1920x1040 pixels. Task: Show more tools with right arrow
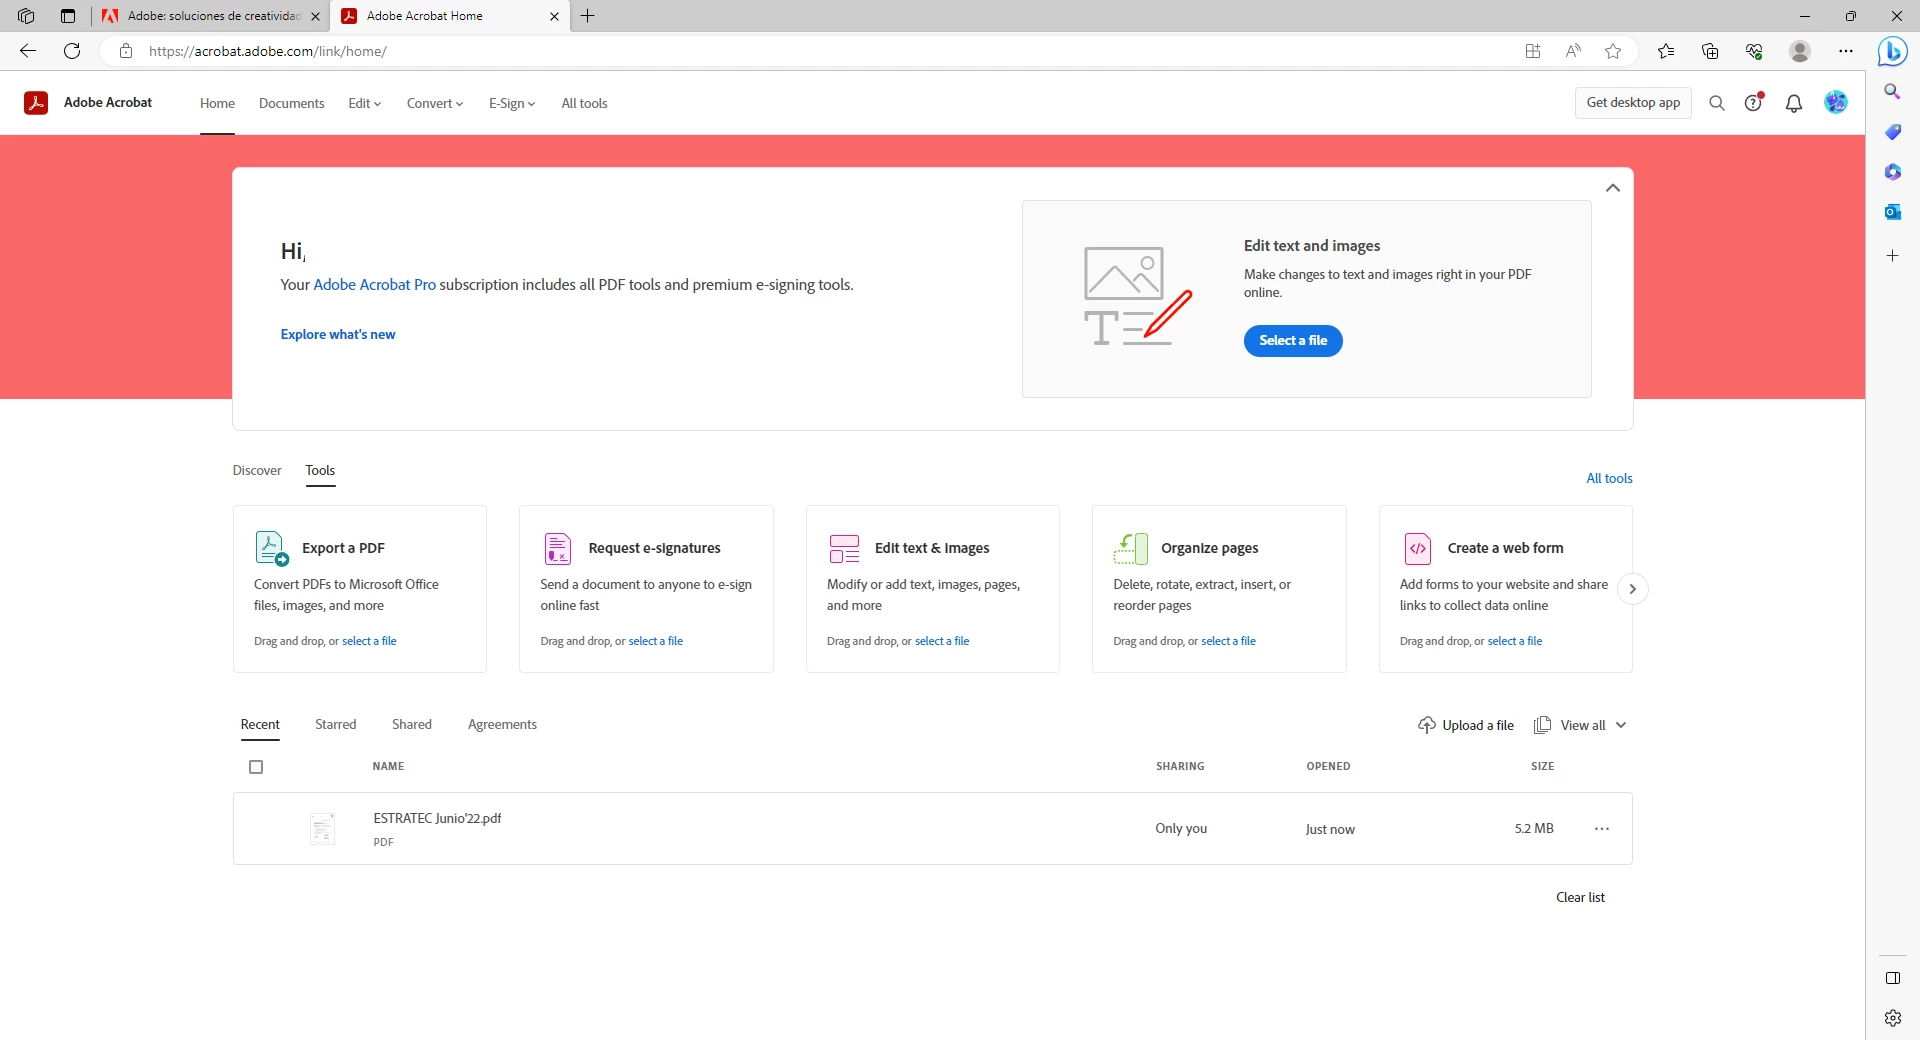tap(1632, 589)
